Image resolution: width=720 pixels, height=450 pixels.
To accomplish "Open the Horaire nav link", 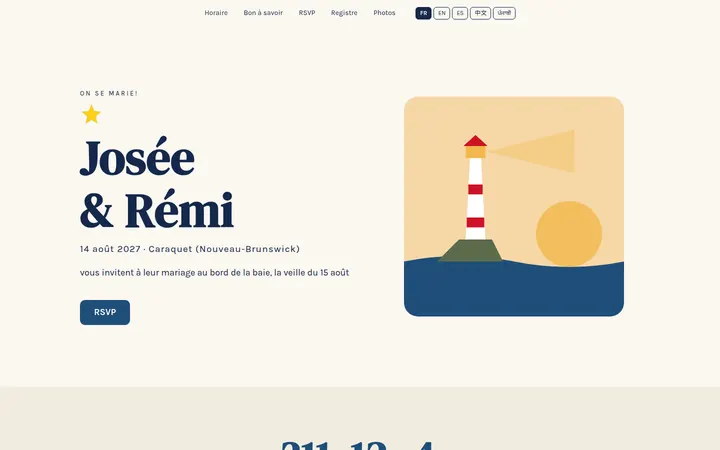I will (x=216, y=13).
